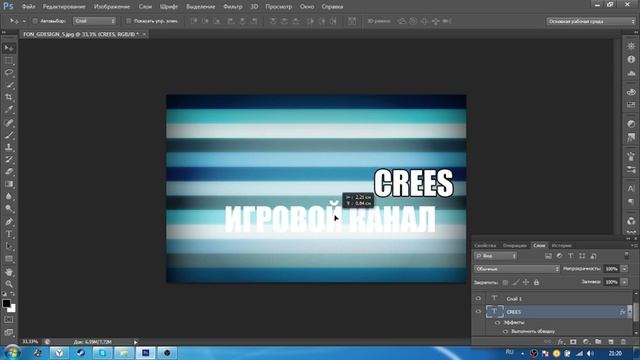Open the Слой auto-select dropdown
Image resolution: width=640 pixels, height=360 pixels.
[95, 21]
